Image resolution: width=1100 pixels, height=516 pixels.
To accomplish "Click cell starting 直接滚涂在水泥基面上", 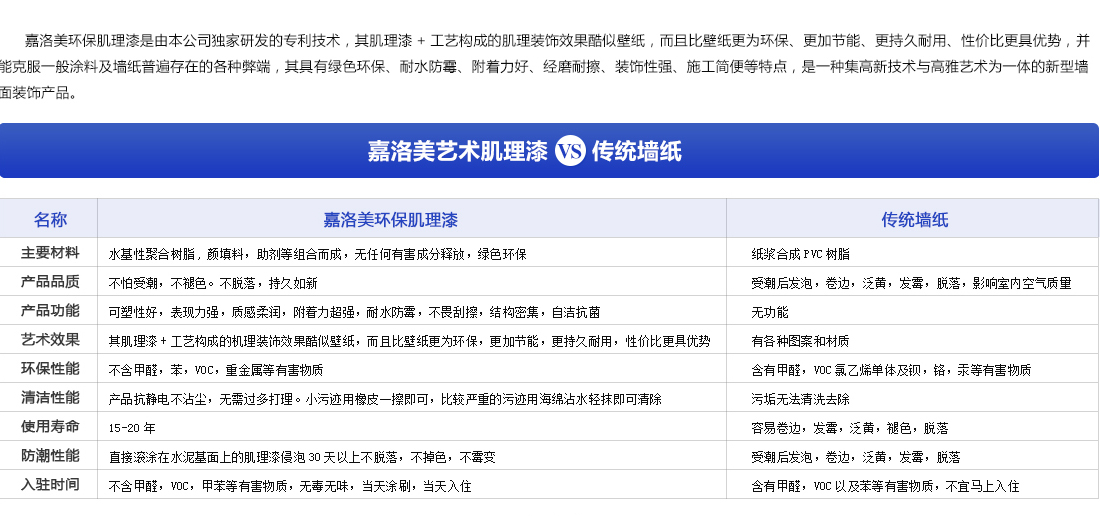I will tap(302, 458).
